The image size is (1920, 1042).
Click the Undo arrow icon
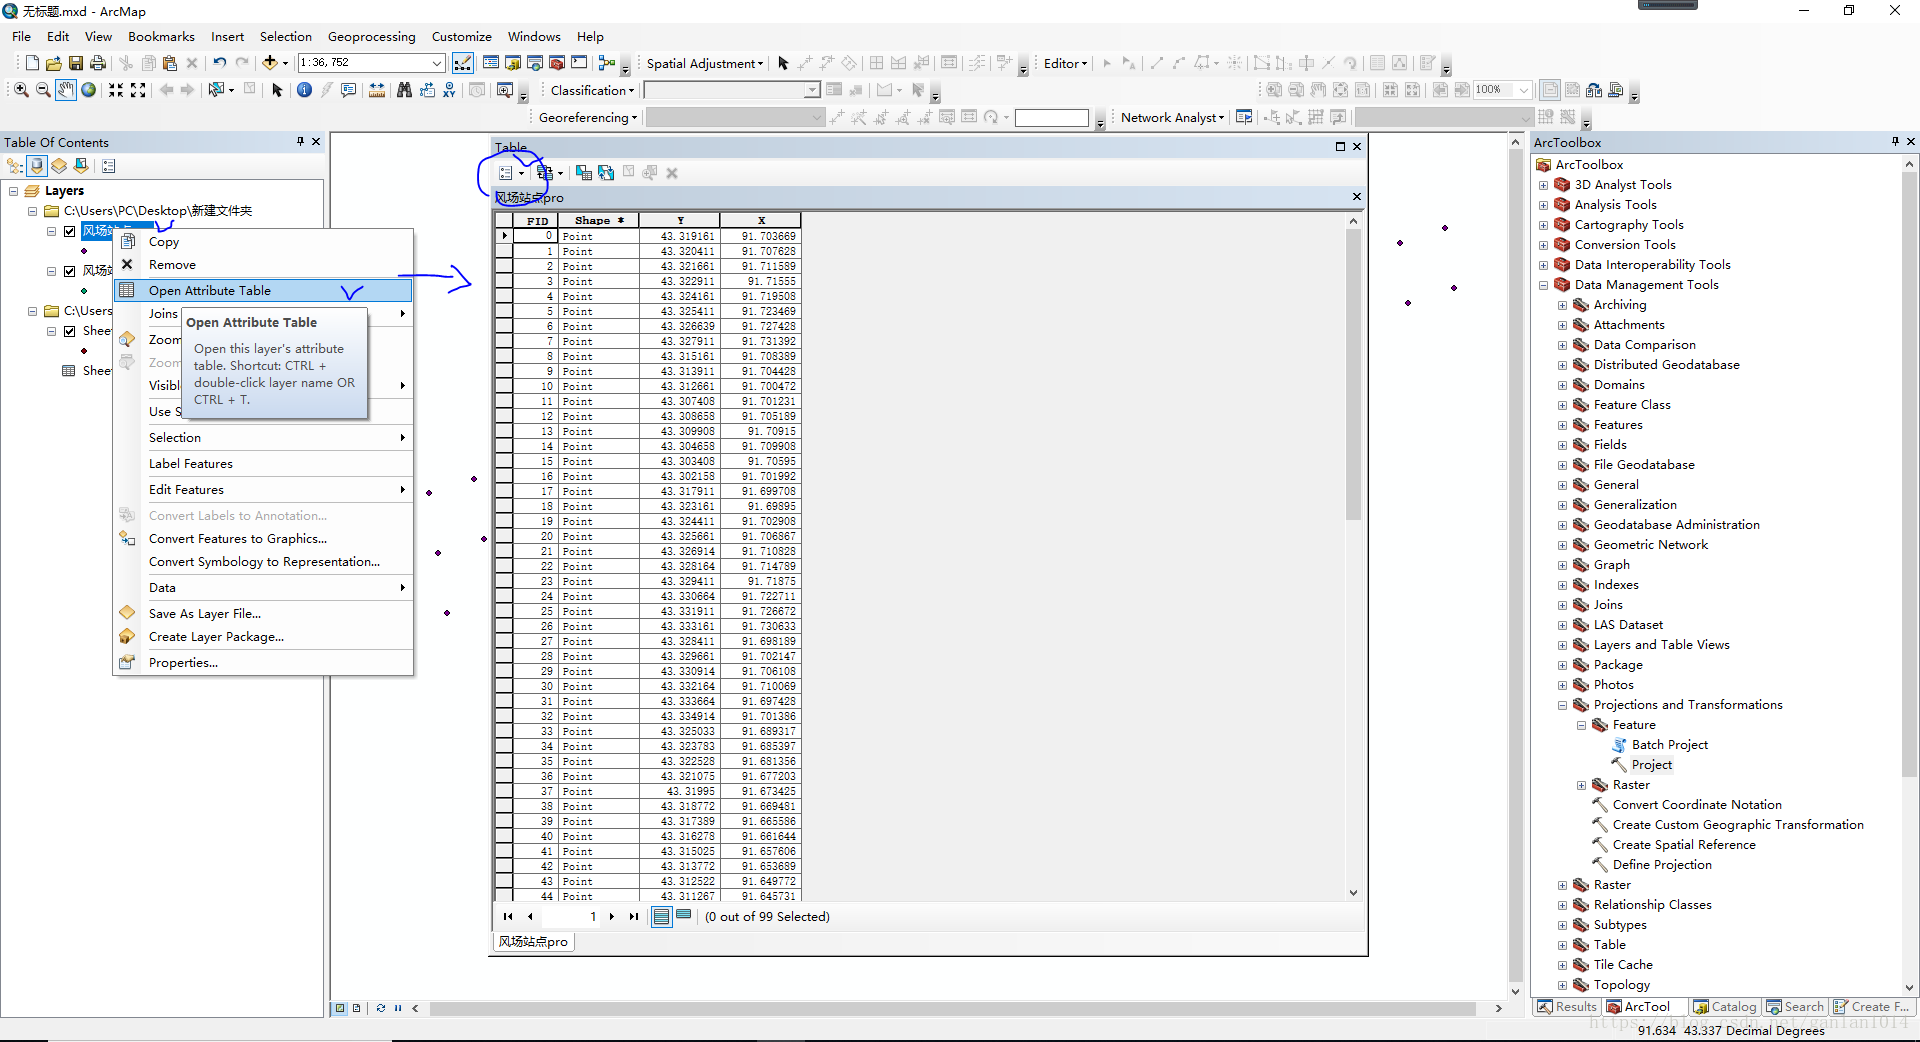[220, 63]
